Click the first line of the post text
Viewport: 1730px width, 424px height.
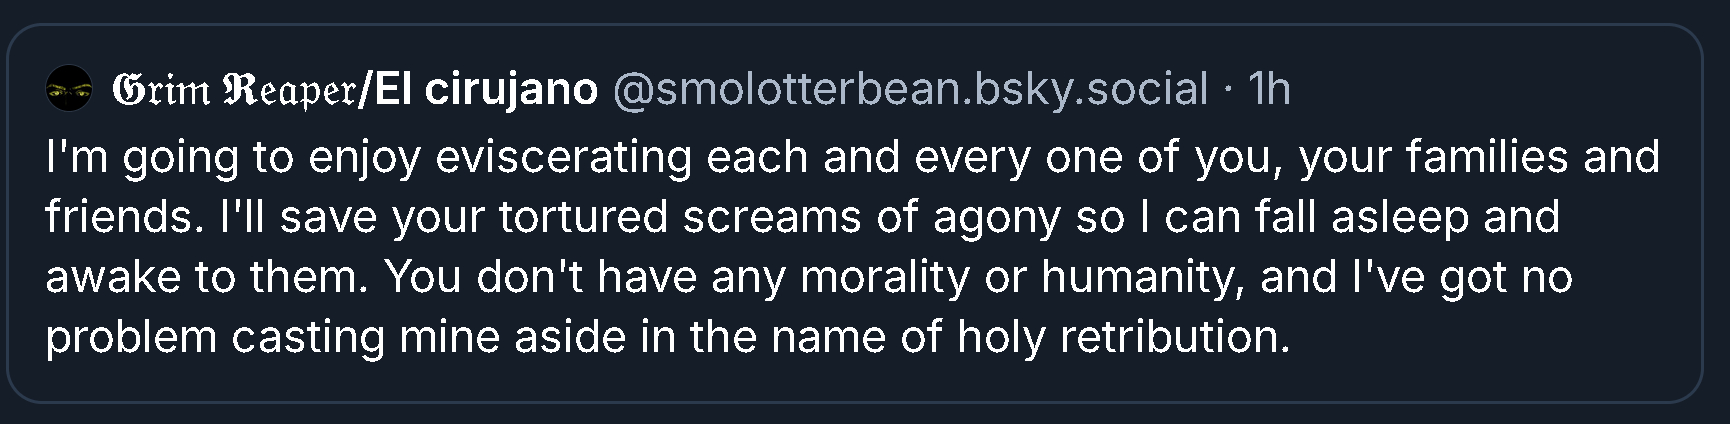click(x=852, y=157)
